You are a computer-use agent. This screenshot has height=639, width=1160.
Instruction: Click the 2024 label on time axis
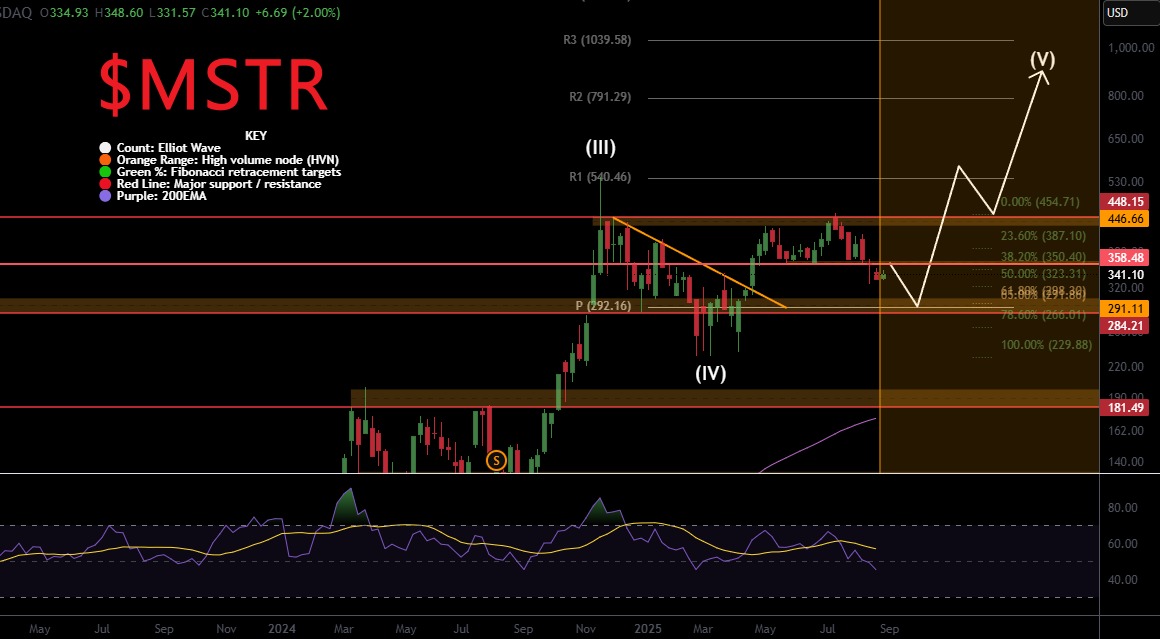tap(283, 629)
